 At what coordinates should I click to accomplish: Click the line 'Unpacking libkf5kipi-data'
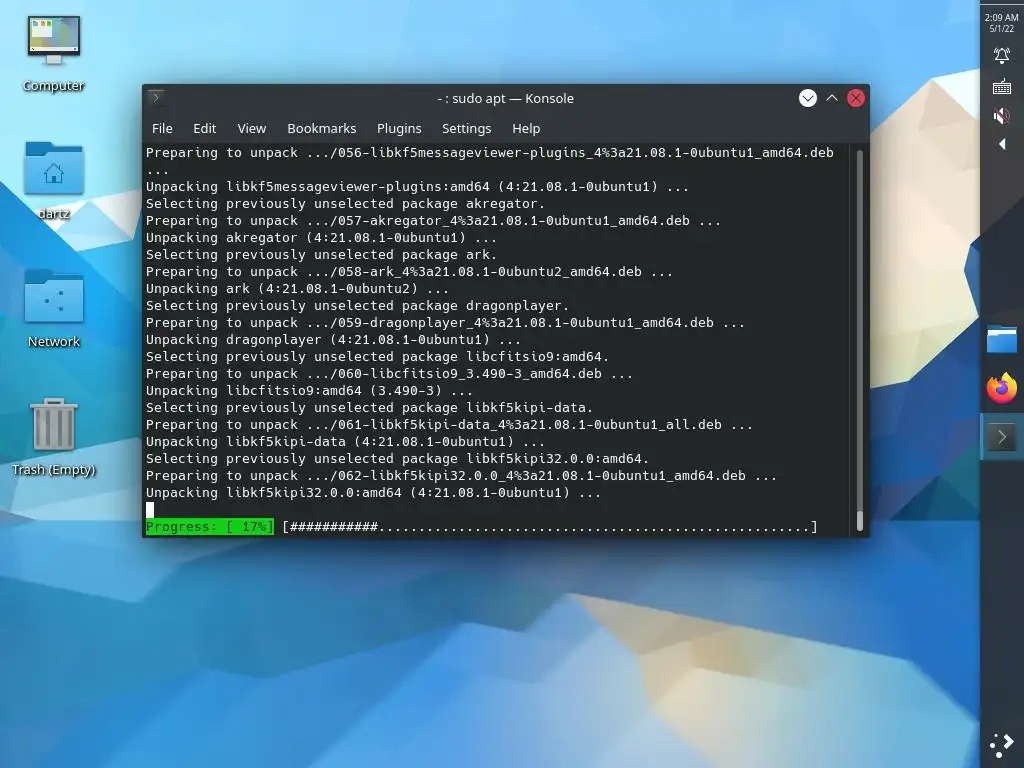[x=345, y=441]
